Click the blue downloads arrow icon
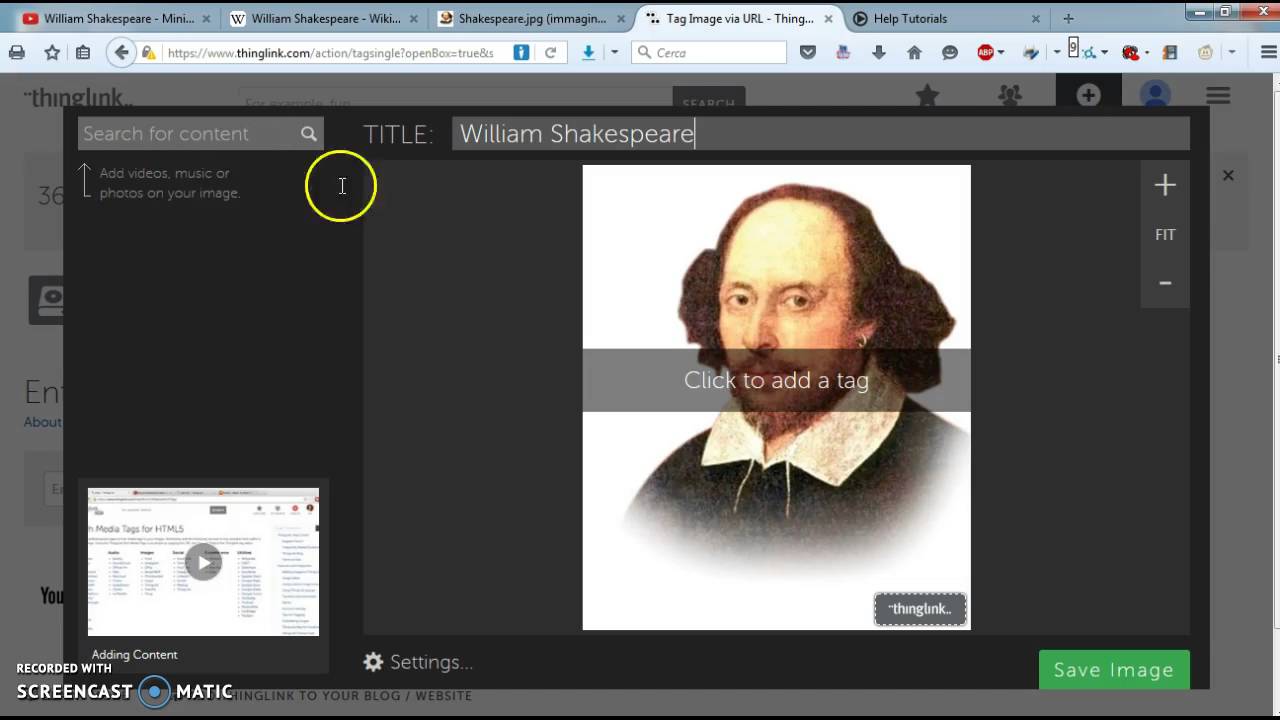This screenshot has width=1280, height=720. coord(589,53)
